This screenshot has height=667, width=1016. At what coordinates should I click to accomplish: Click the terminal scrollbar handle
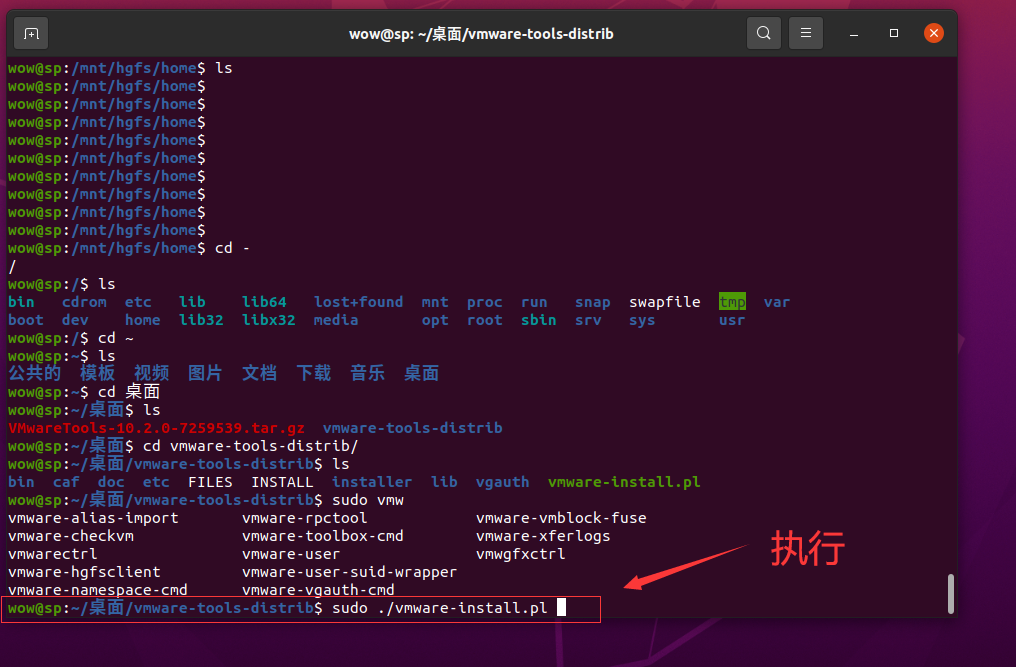click(951, 594)
